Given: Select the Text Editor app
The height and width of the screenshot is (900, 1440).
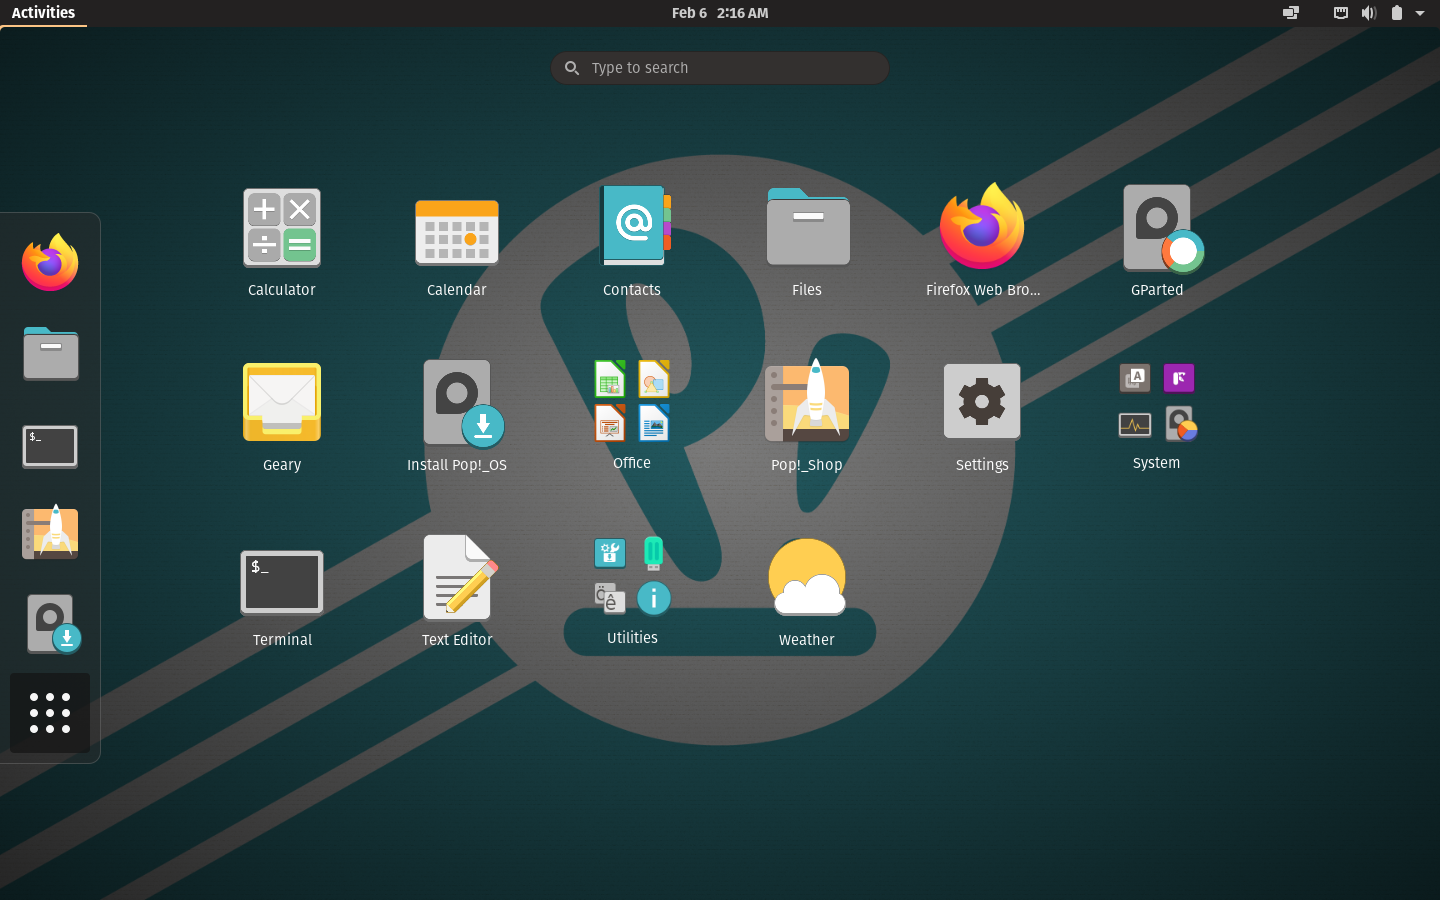Looking at the screenshot, I should coord(457,577).
